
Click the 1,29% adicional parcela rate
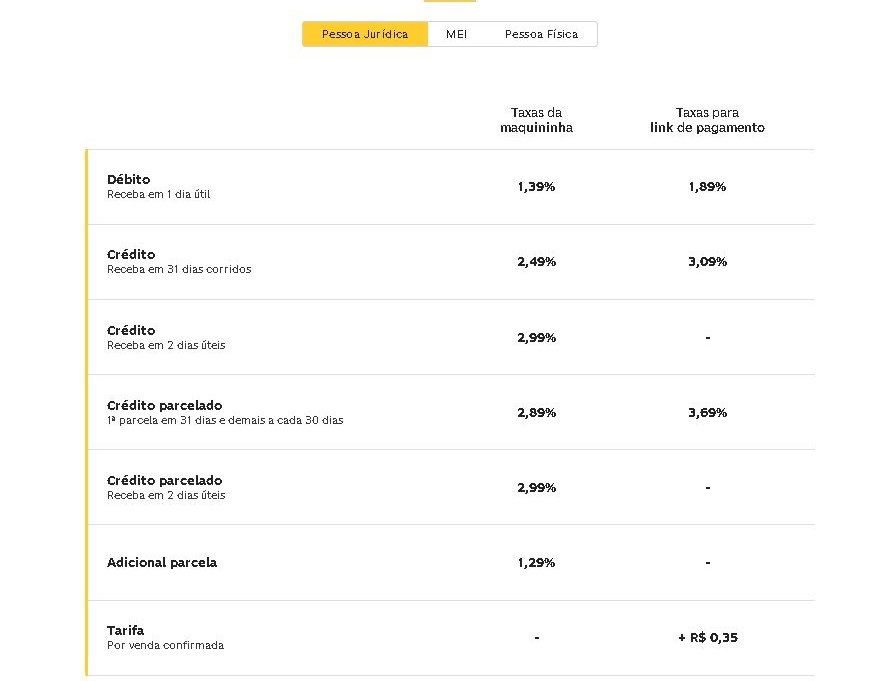point(536,563)
